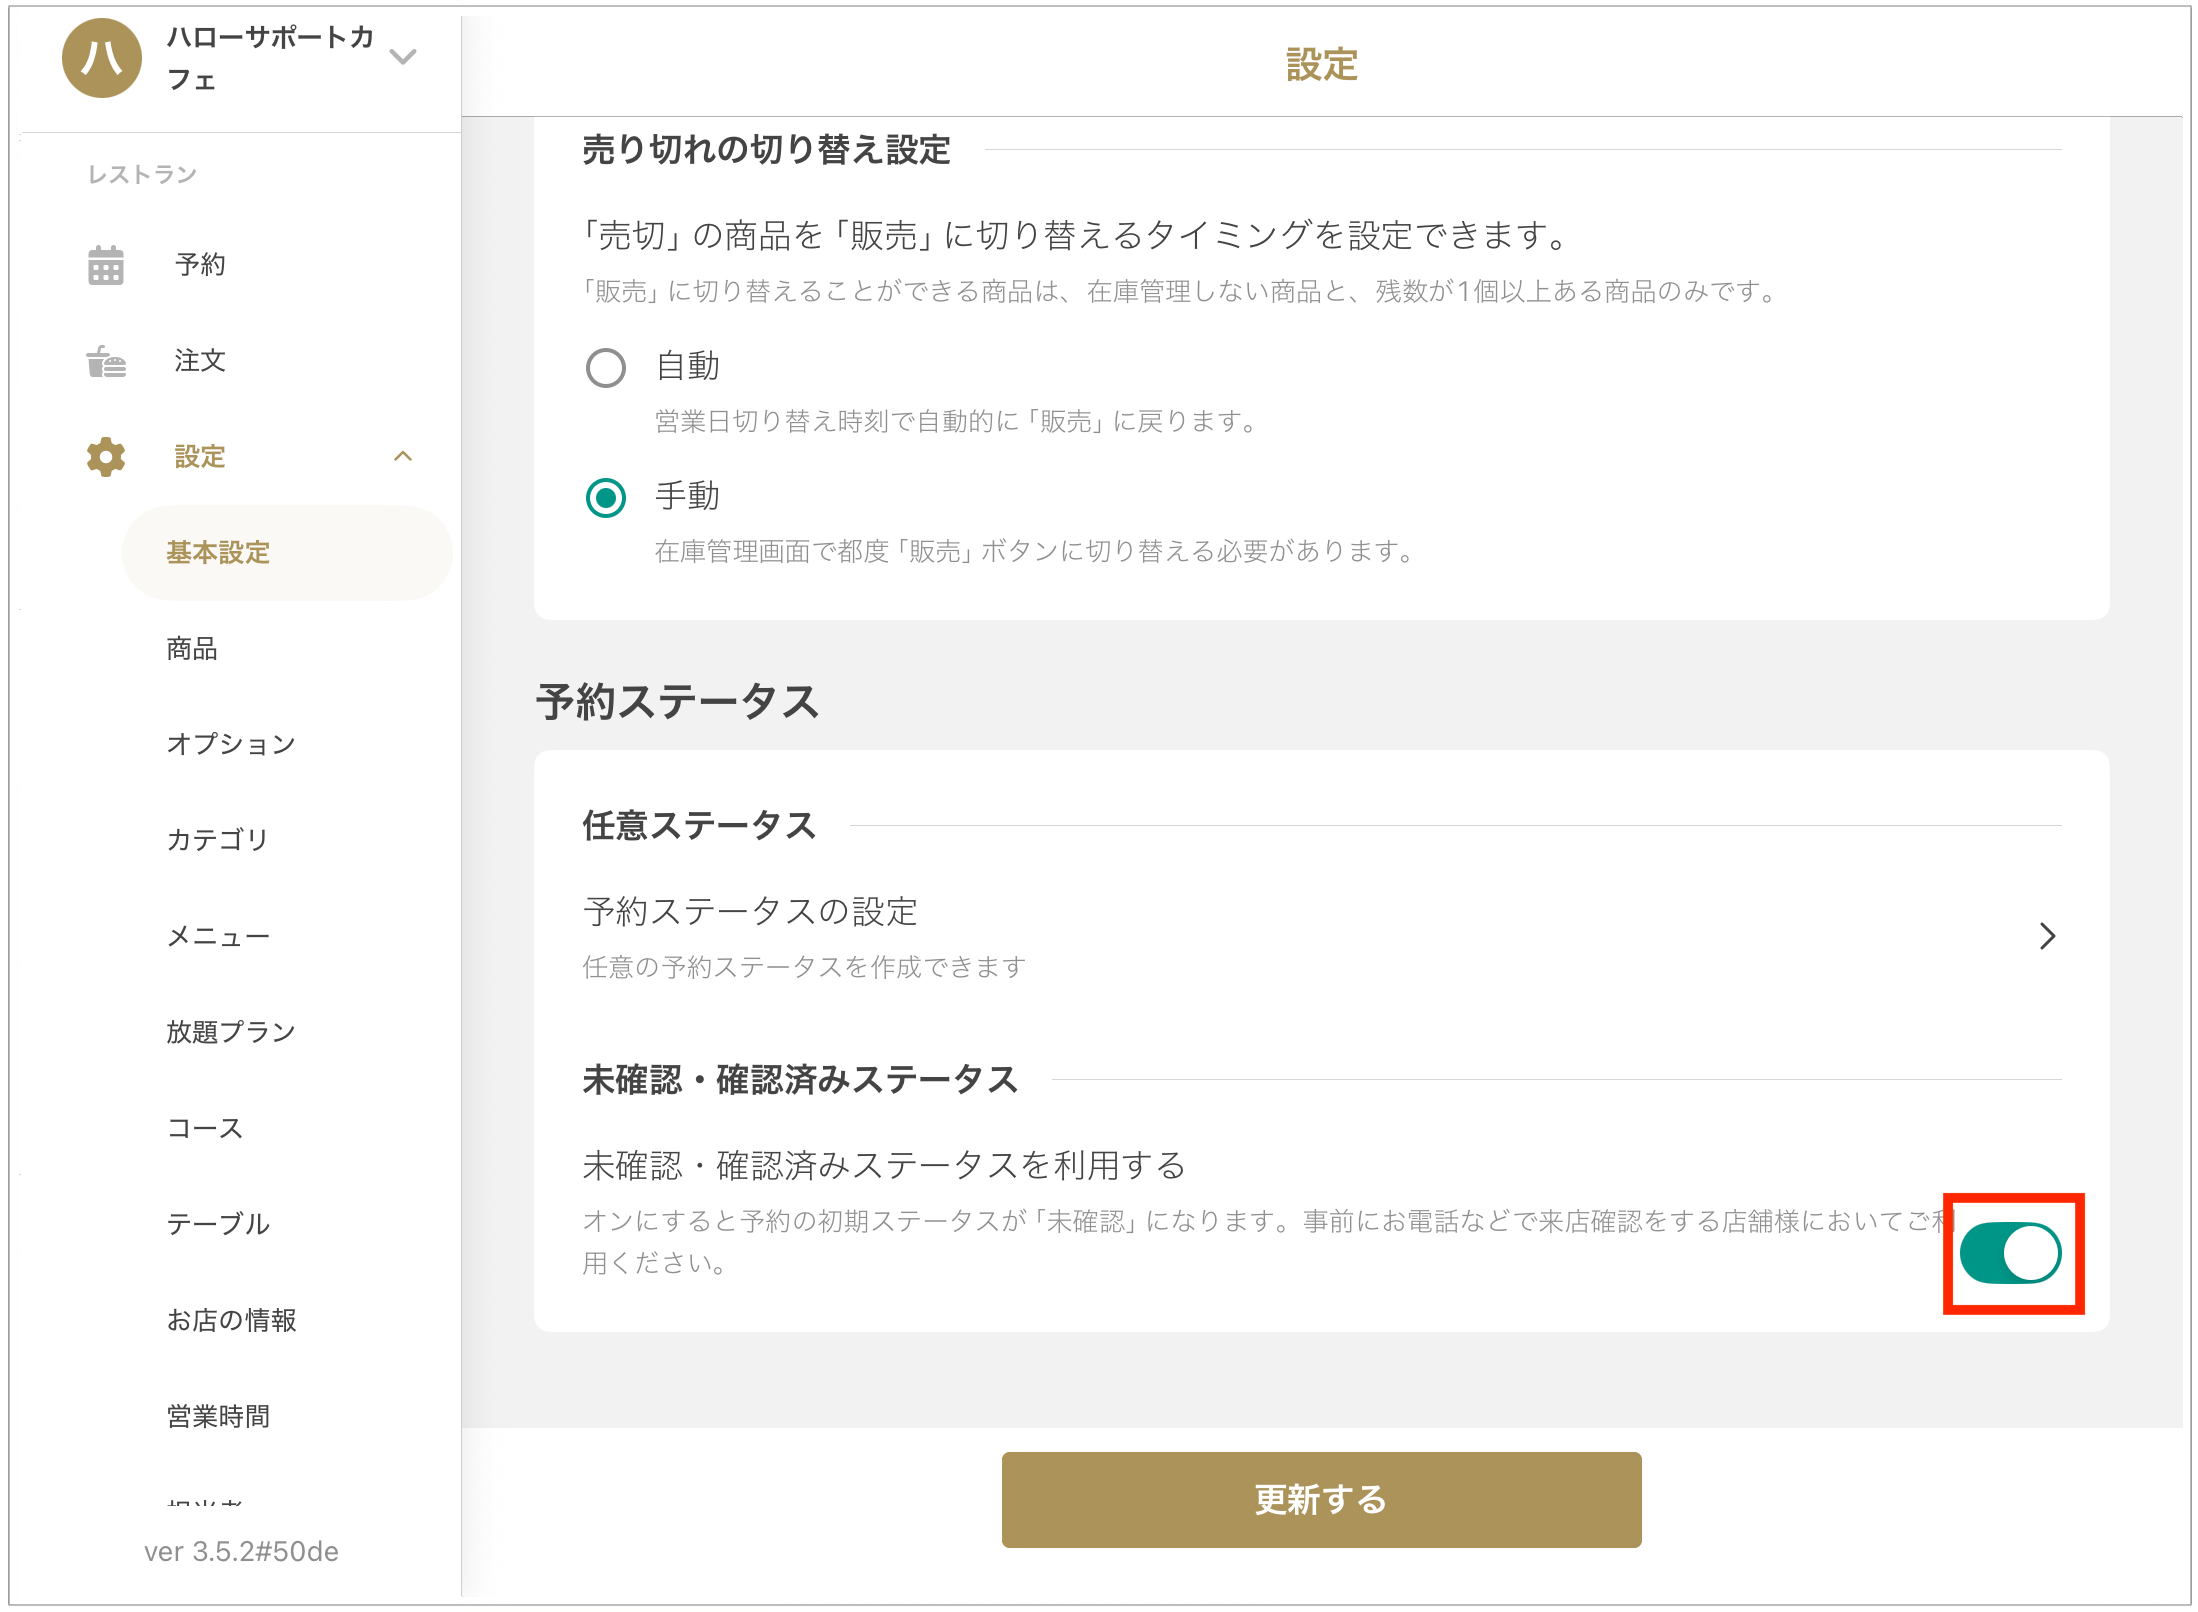Go to the オプション page
The height and width of the screenshot is (1612, 2198).
[231, 744]
